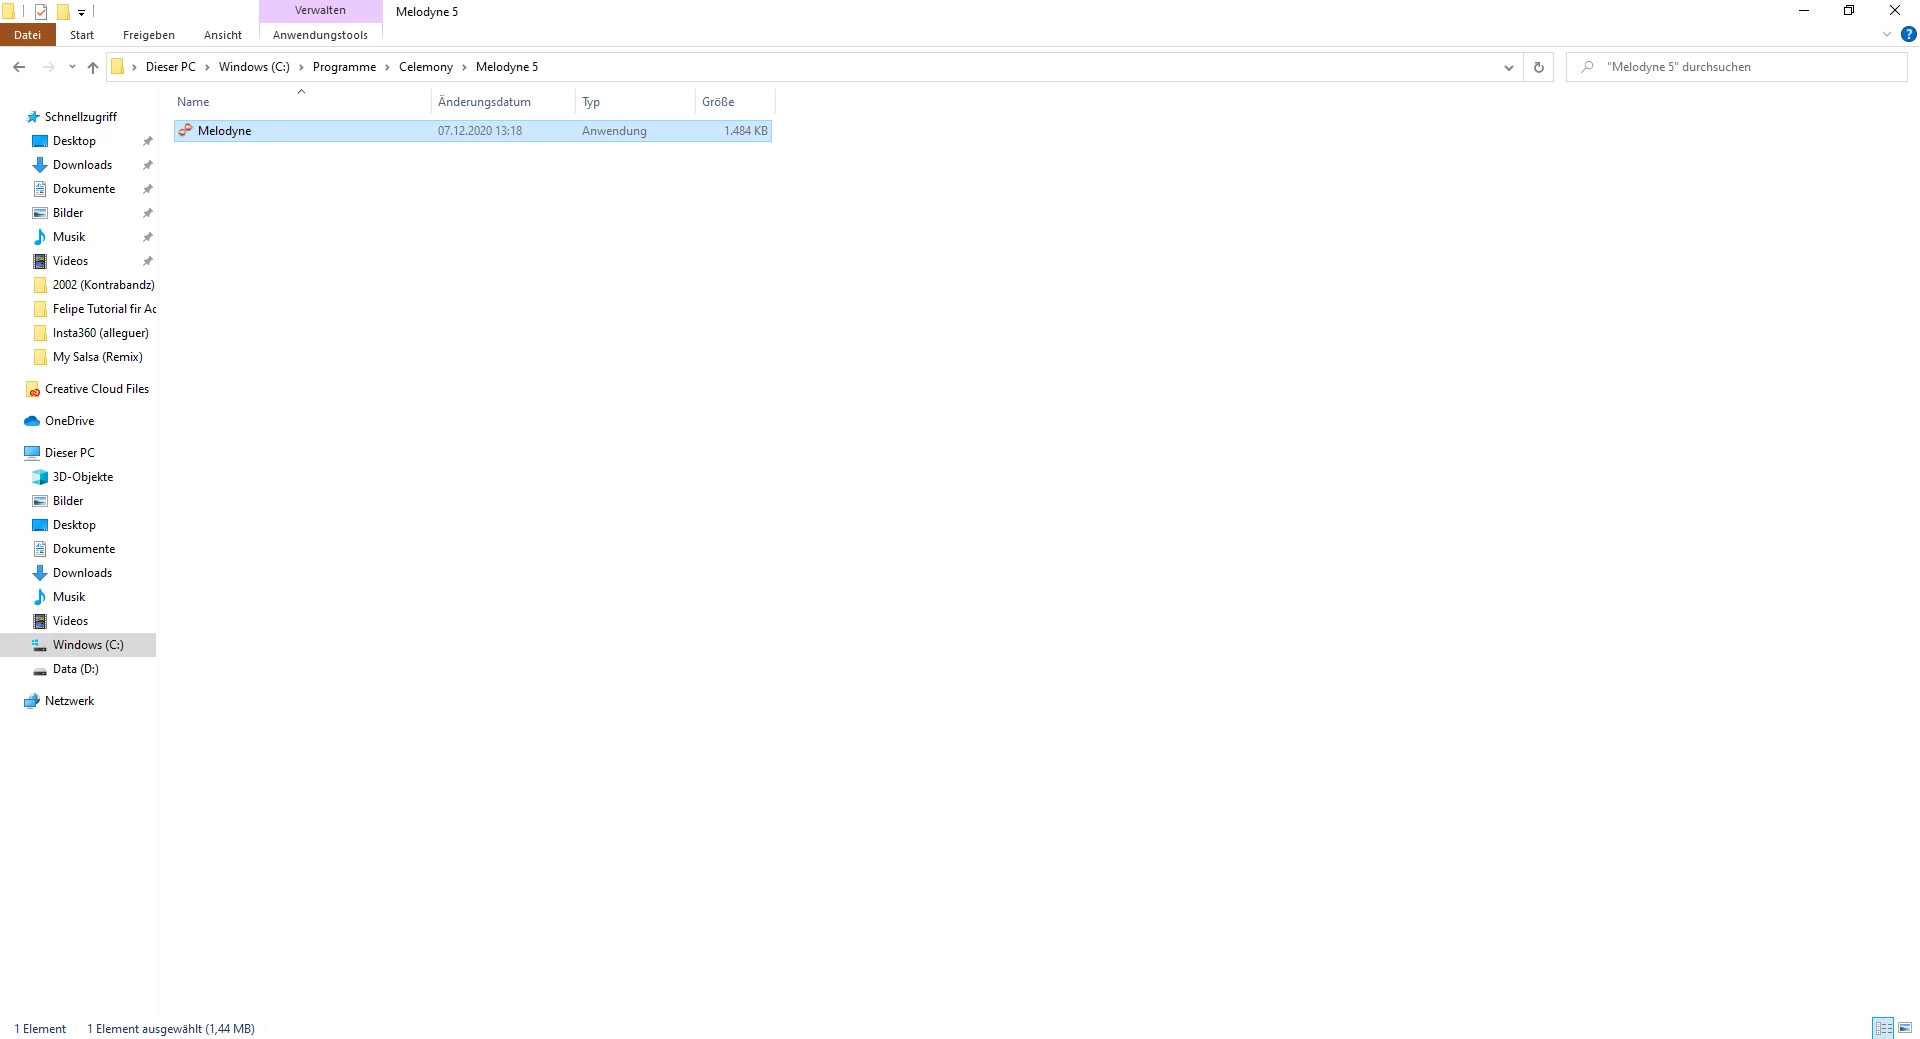Expand chevron after Windows (C:) breadcrumb

(301, 67)
